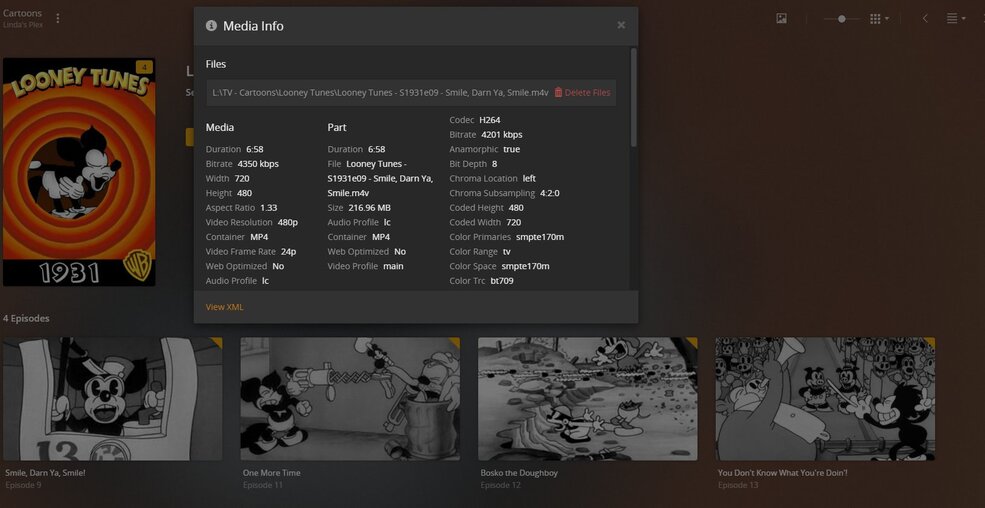
Task: Click the Cartoons library title
Action: point(23,13)
